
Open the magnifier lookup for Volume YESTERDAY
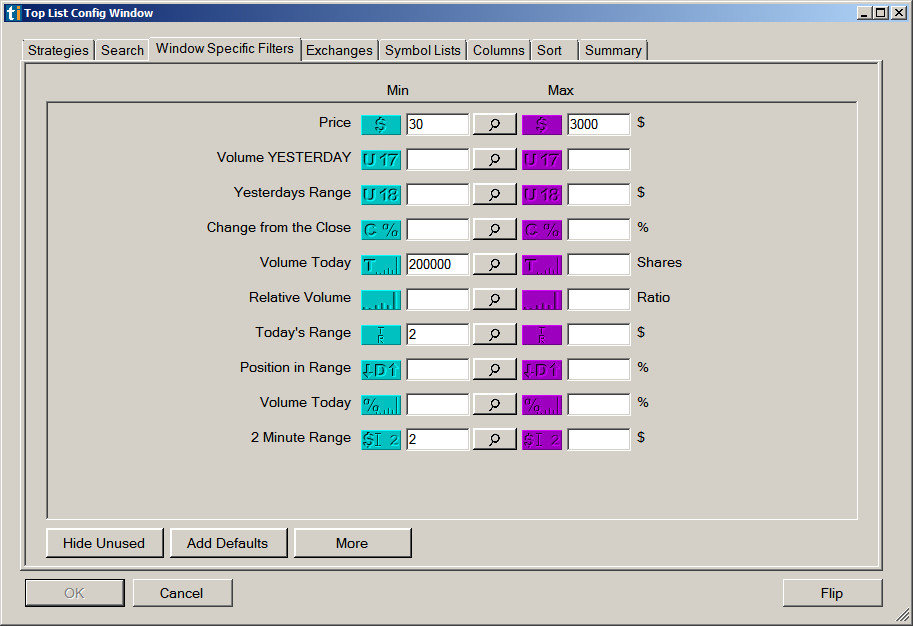(494, 159)
